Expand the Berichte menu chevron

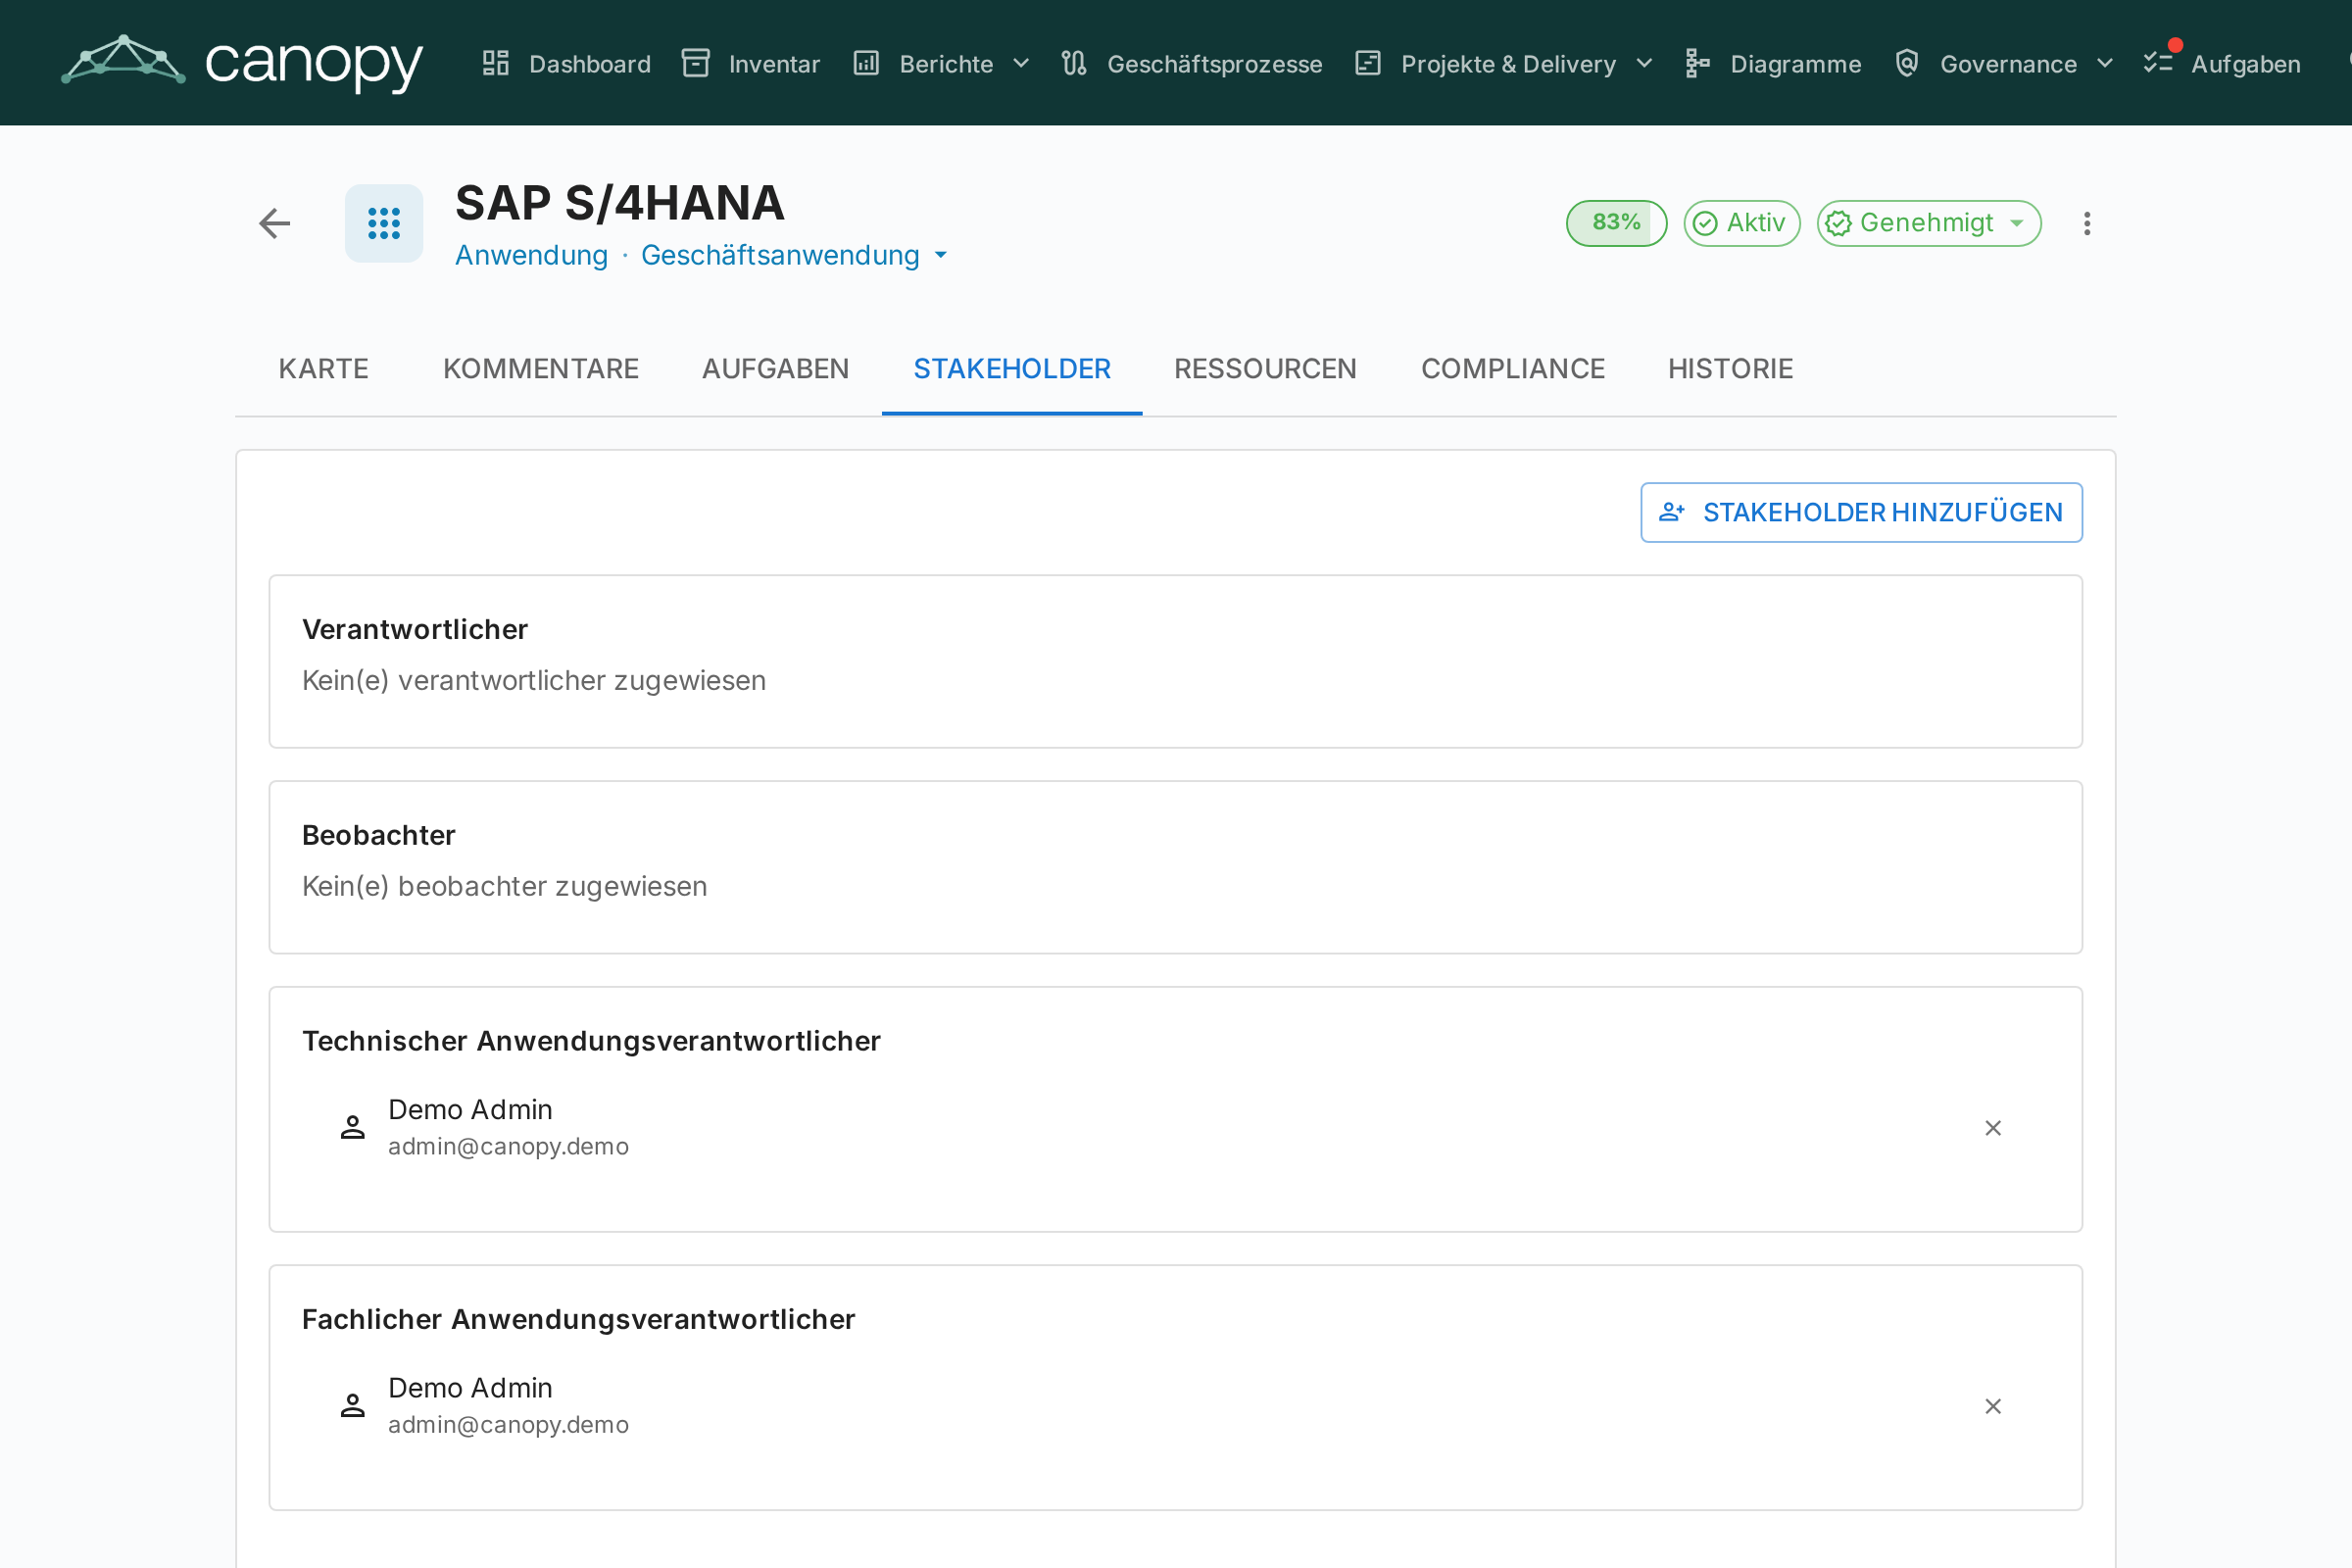pos(1021,64)
